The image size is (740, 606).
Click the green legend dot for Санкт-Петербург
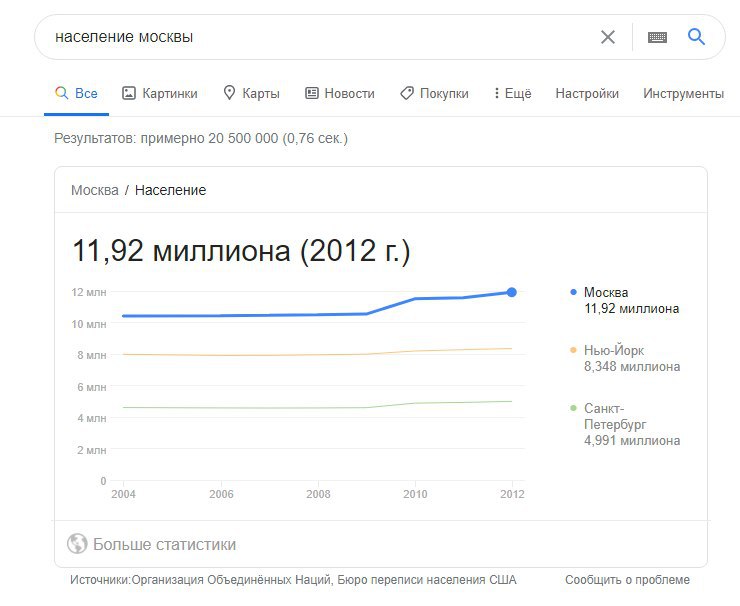[573, 408]
